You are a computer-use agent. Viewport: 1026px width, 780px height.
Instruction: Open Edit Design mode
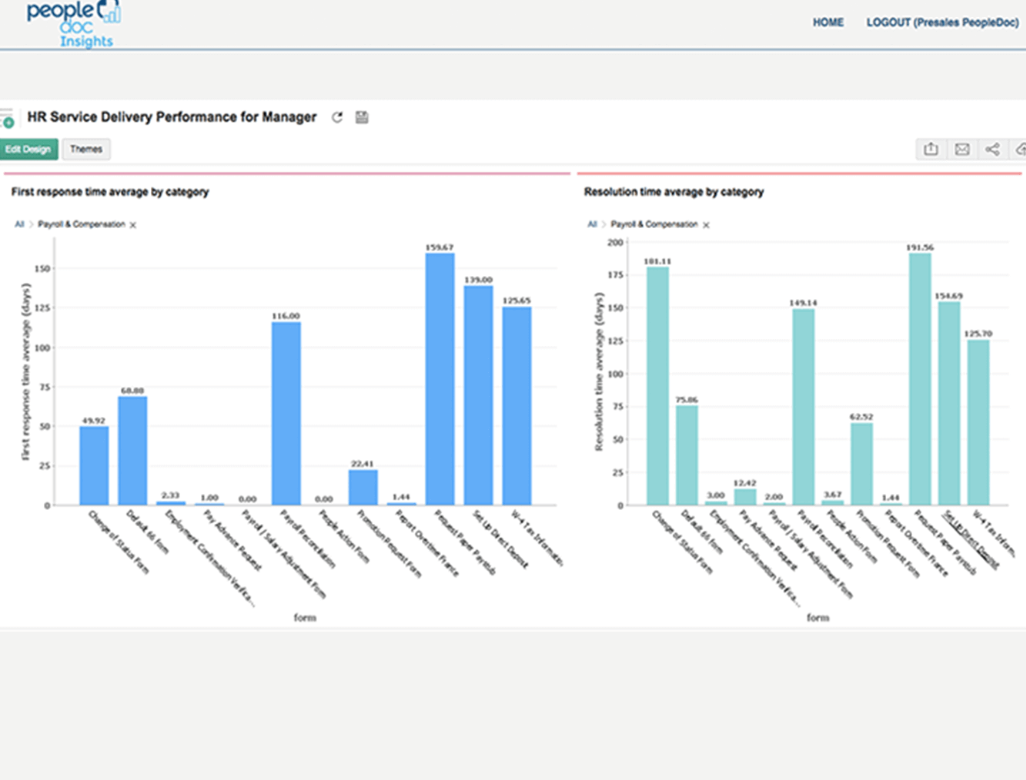tap(28, 149)
